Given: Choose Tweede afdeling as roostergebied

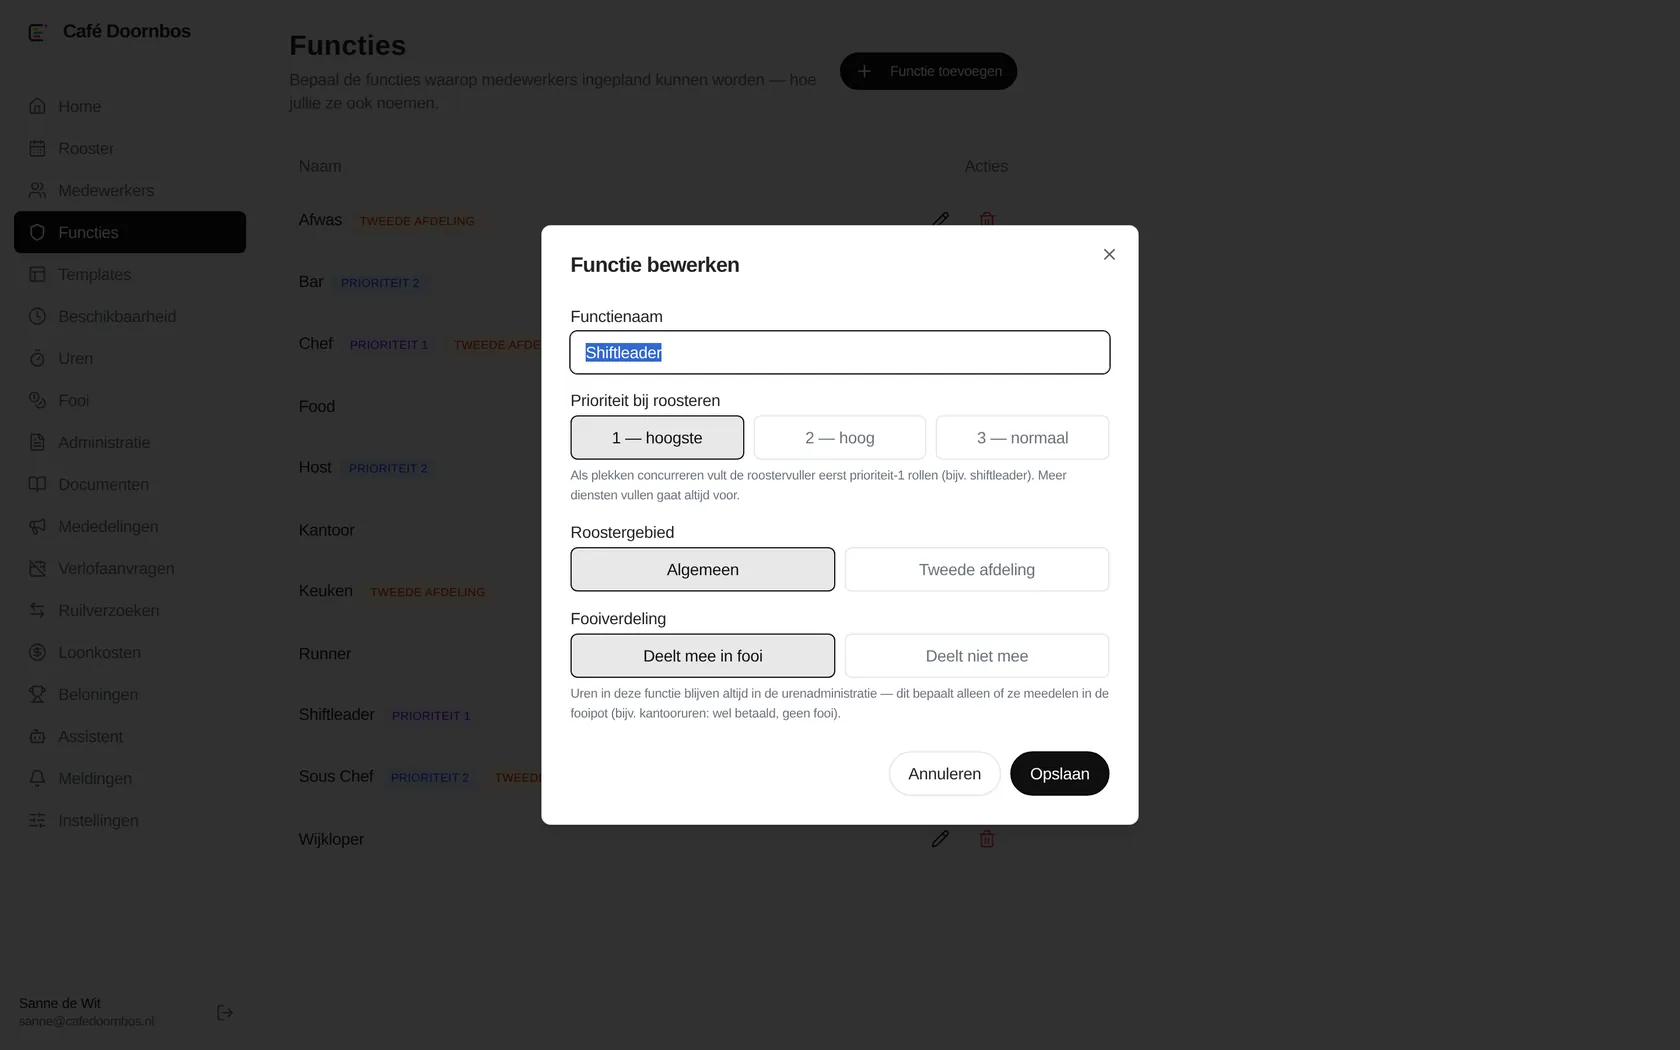Looking at the screenshot, I should (977, 570).
